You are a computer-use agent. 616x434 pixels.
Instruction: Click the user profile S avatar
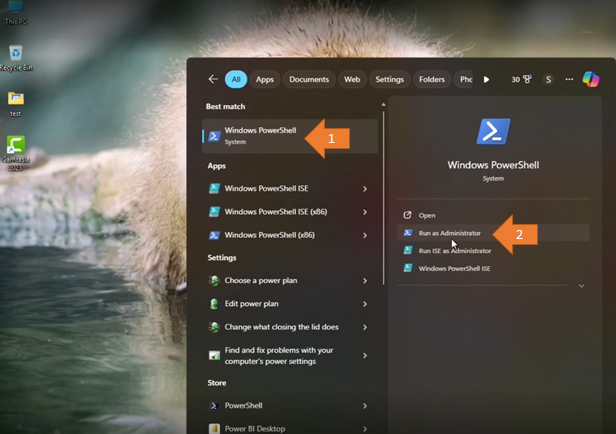[548, 79]
